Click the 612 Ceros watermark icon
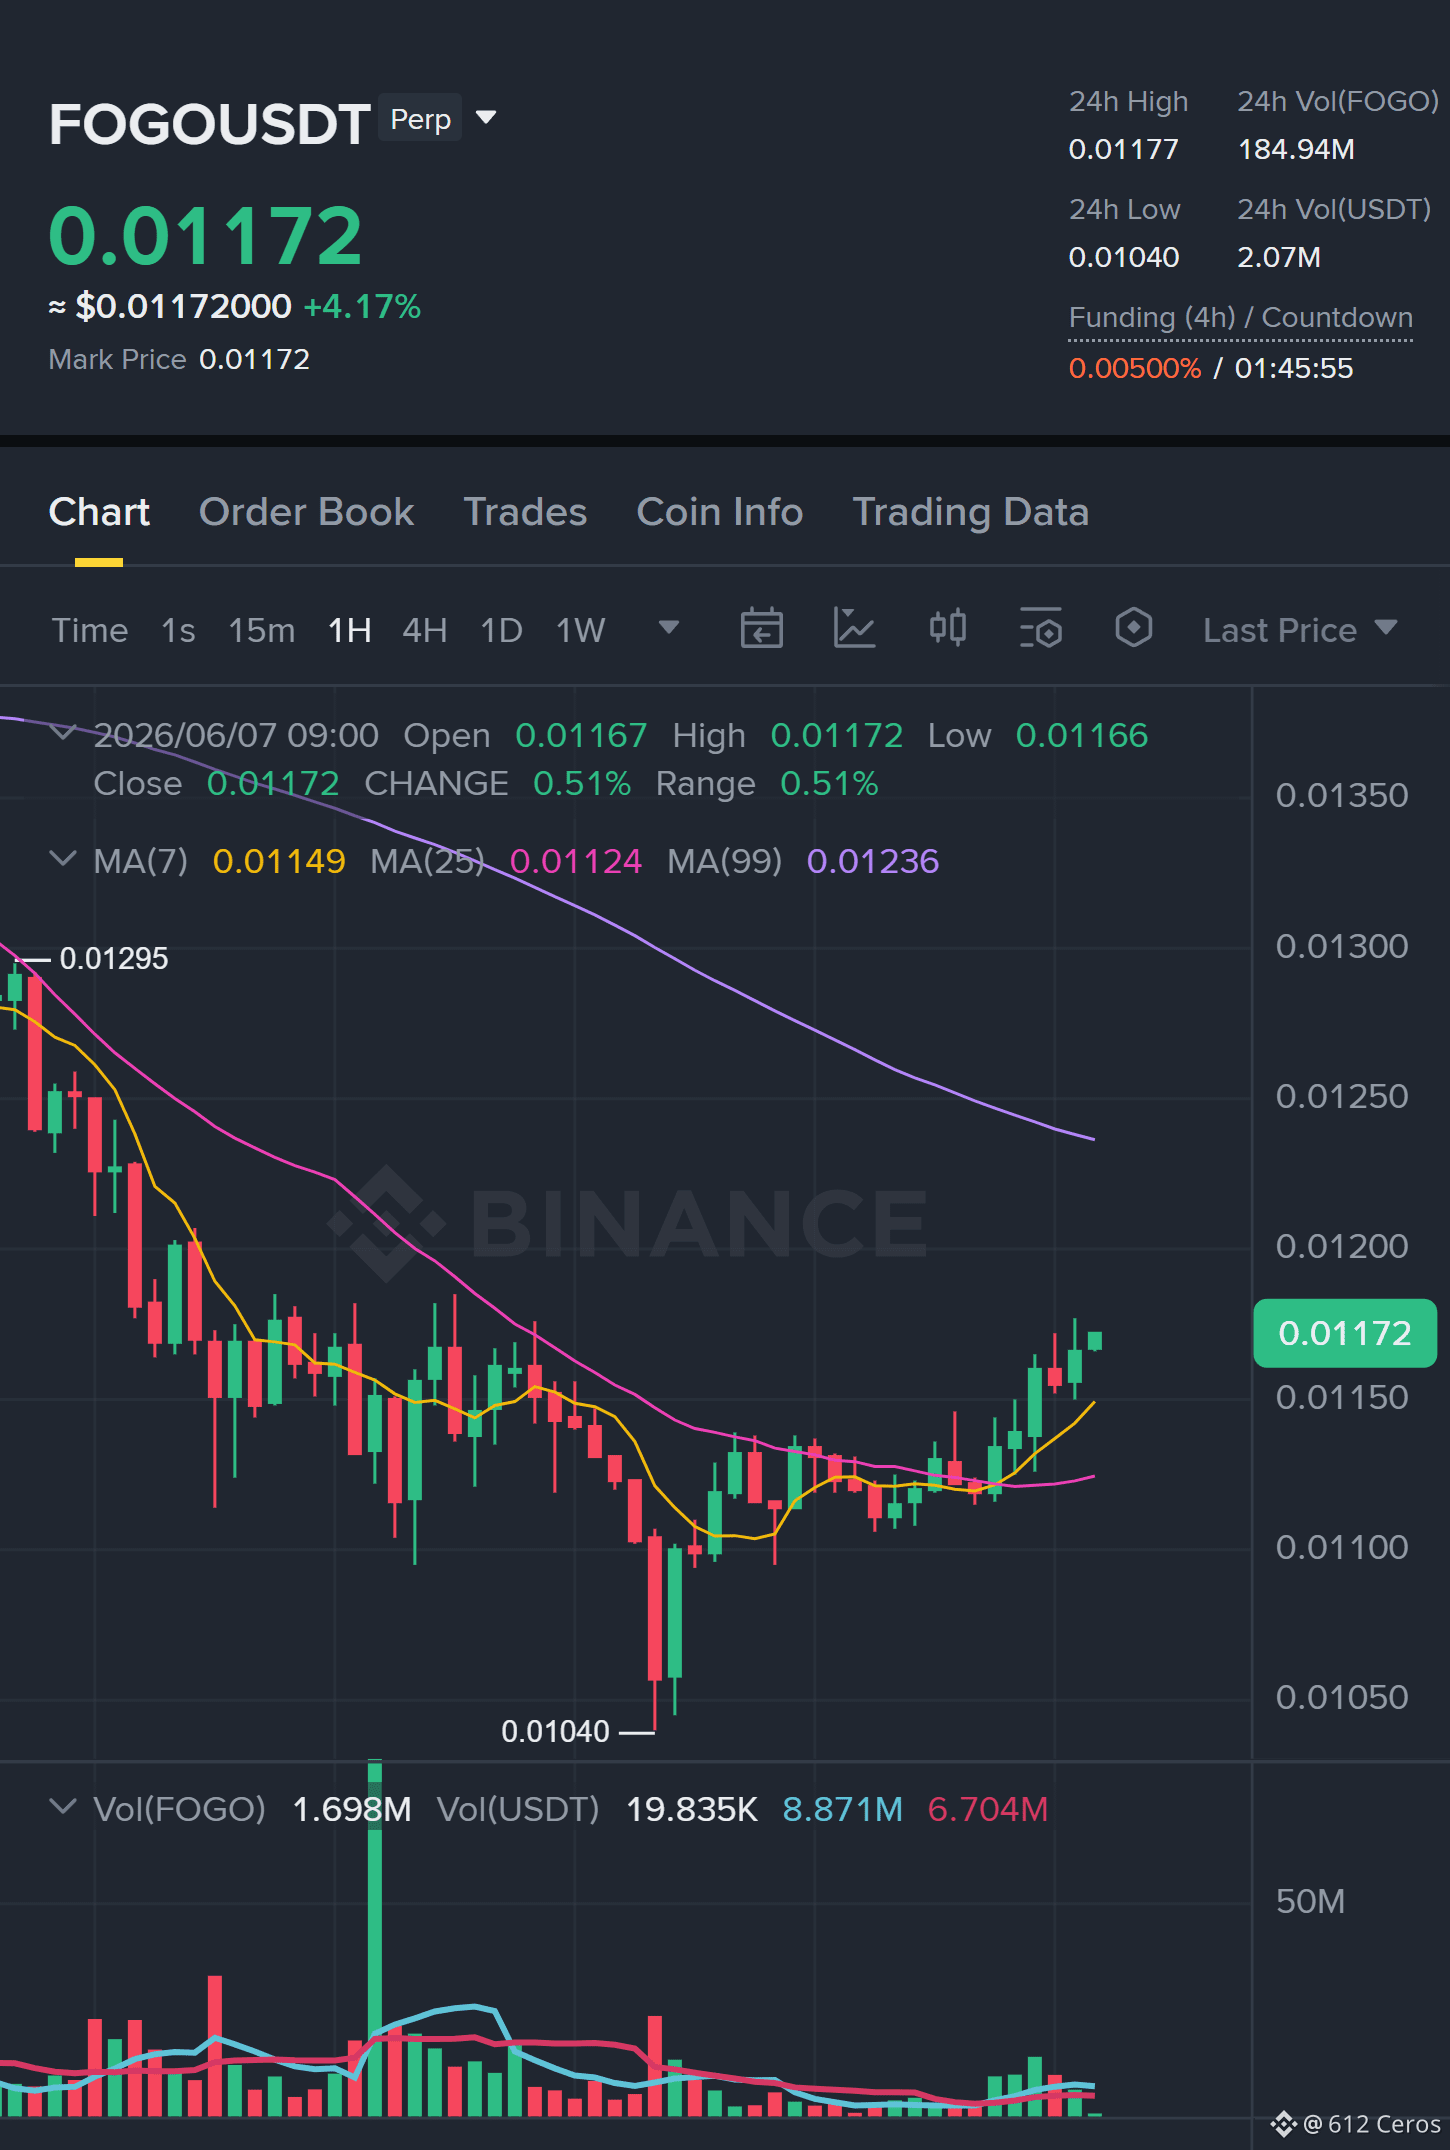This screenshot has height=2150, width=1450. [x=1283, y=2123]
